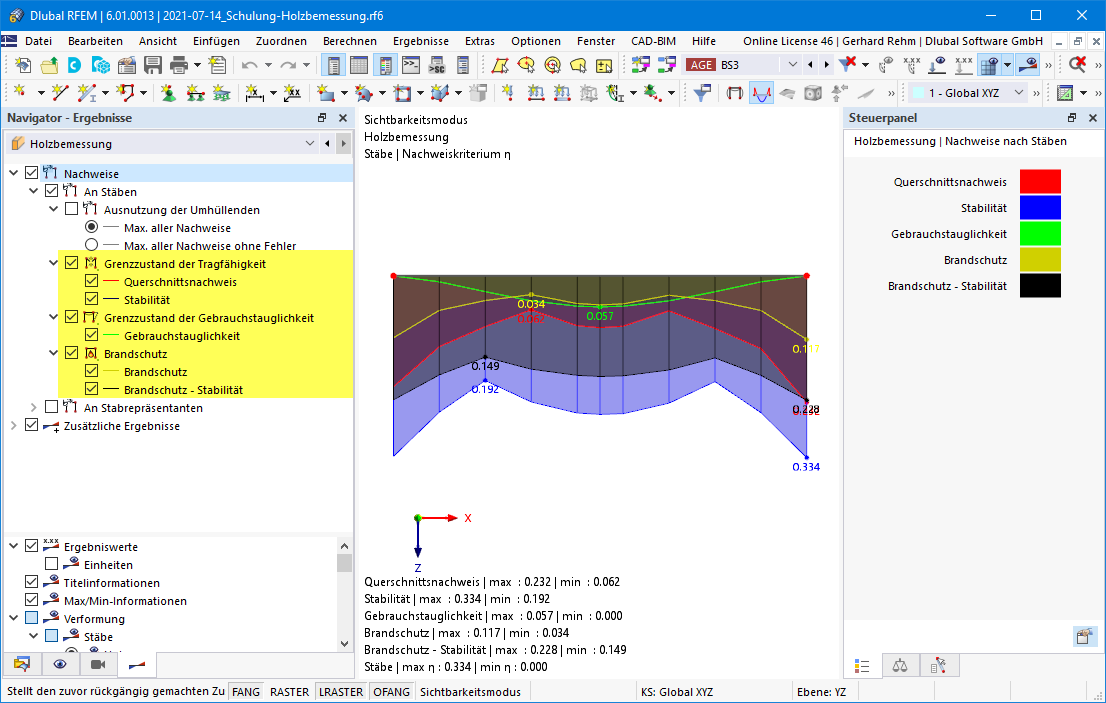Screen dimensions: 1106x703
Task: Click the new rectangular surface icon
Action: pyautogui.click(x=325, y=93)
